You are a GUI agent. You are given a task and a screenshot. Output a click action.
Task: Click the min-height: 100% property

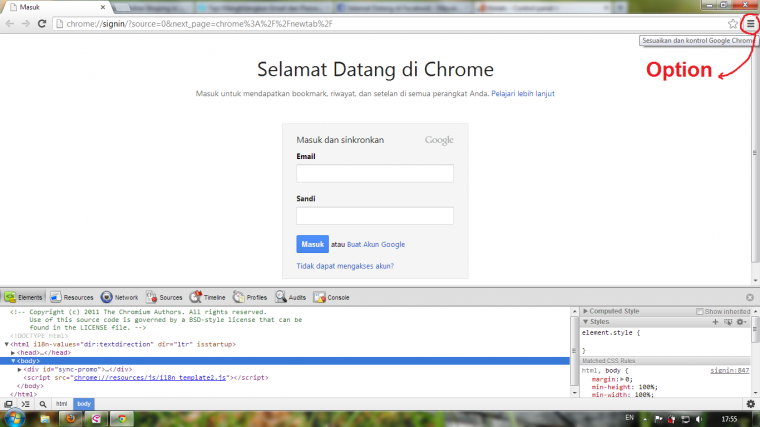625,387
